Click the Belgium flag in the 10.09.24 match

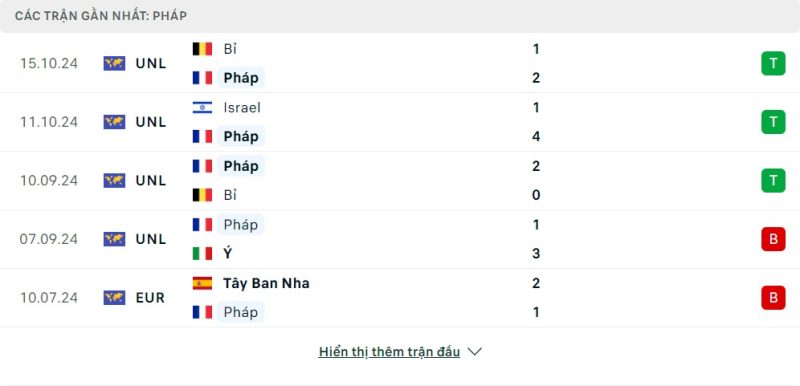202,195
